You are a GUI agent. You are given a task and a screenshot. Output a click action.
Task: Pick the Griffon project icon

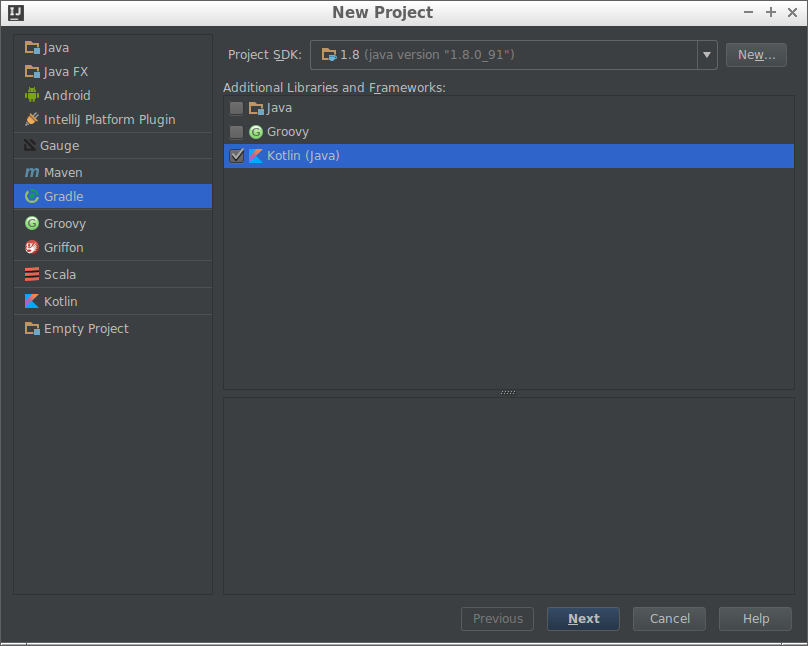coord(32,248)
